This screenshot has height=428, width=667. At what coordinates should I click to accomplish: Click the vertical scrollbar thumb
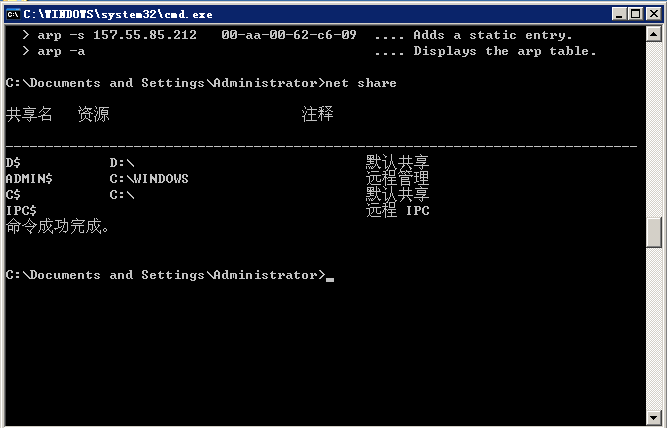pyautogui.click(x=654, y=232)
